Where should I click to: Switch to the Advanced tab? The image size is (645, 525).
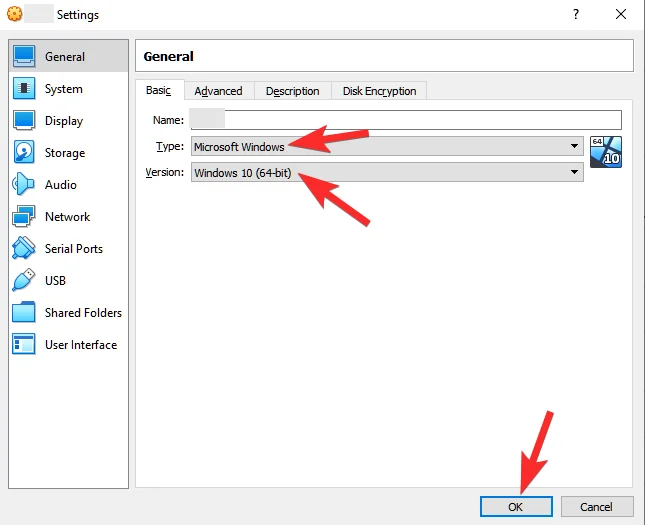click(218, 91)
